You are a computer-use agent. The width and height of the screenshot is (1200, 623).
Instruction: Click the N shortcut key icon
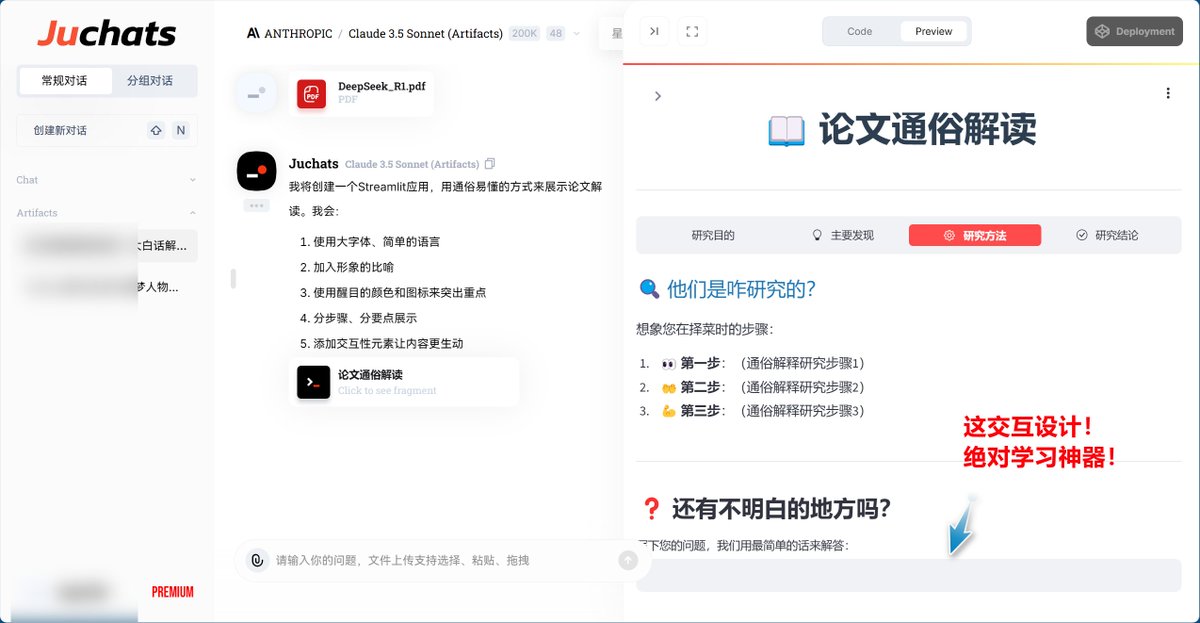[180, 130]
